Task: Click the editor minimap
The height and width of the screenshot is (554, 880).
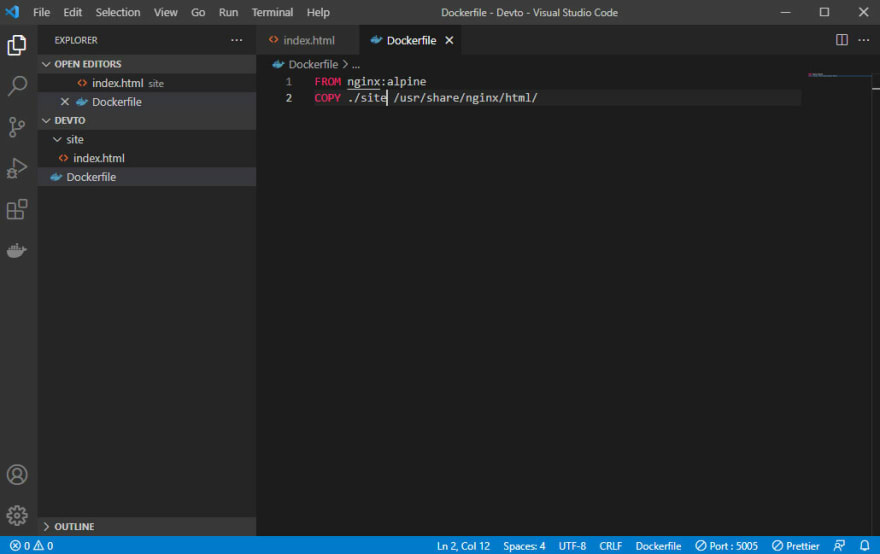Action: tap(839, 75)
